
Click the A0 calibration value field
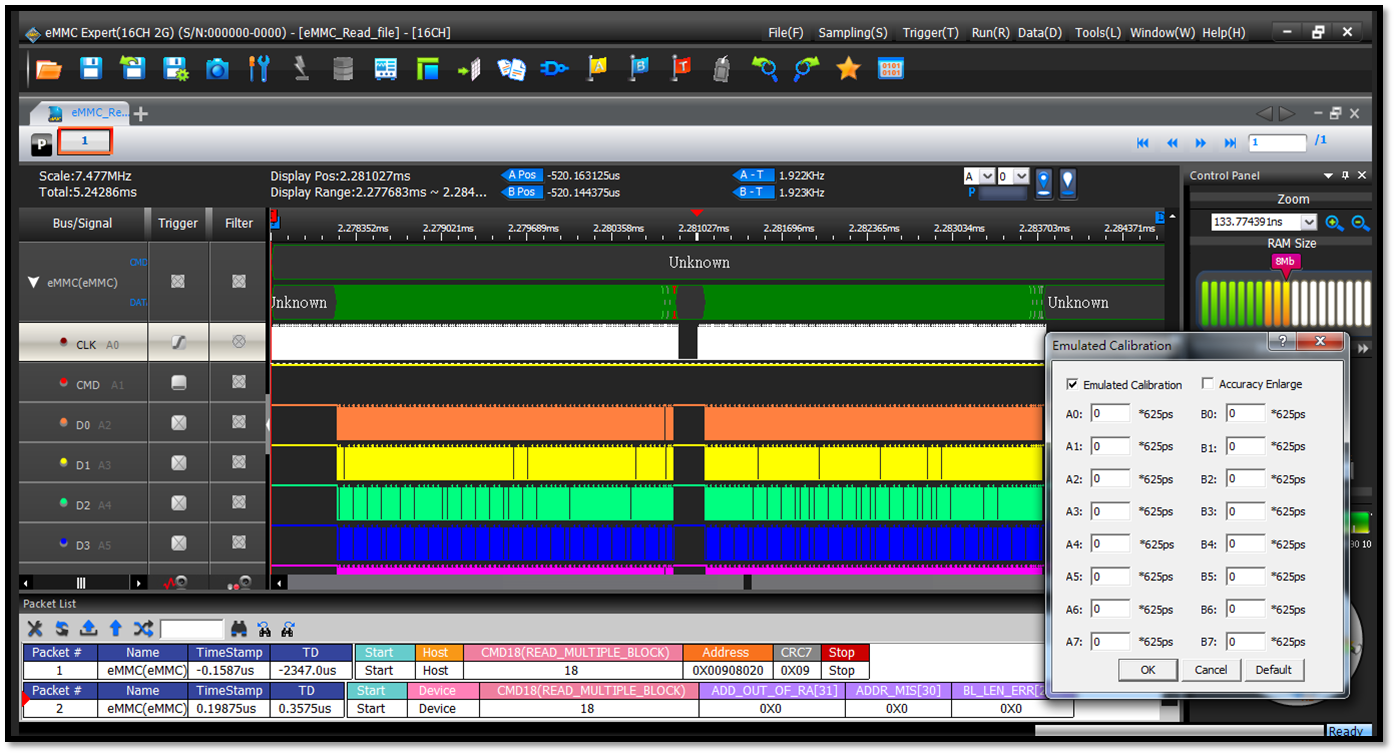tap(1109, 414)
